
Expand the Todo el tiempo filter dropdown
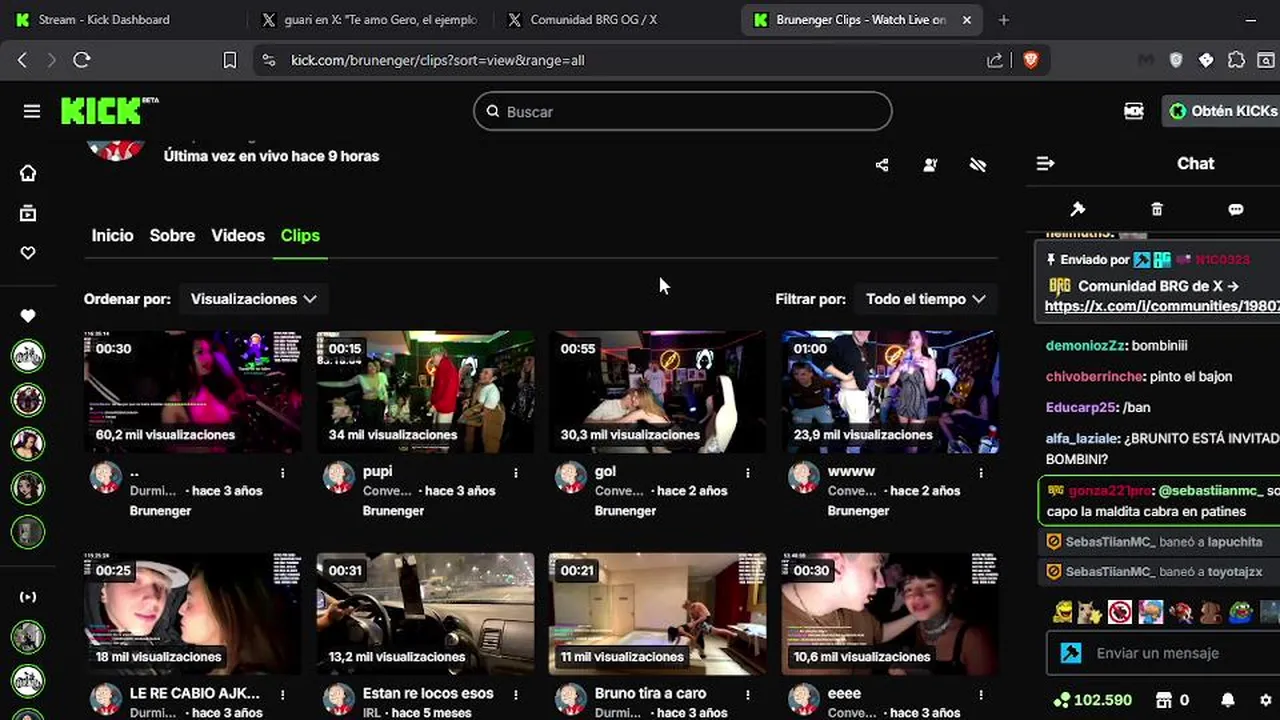coord(925,299)
